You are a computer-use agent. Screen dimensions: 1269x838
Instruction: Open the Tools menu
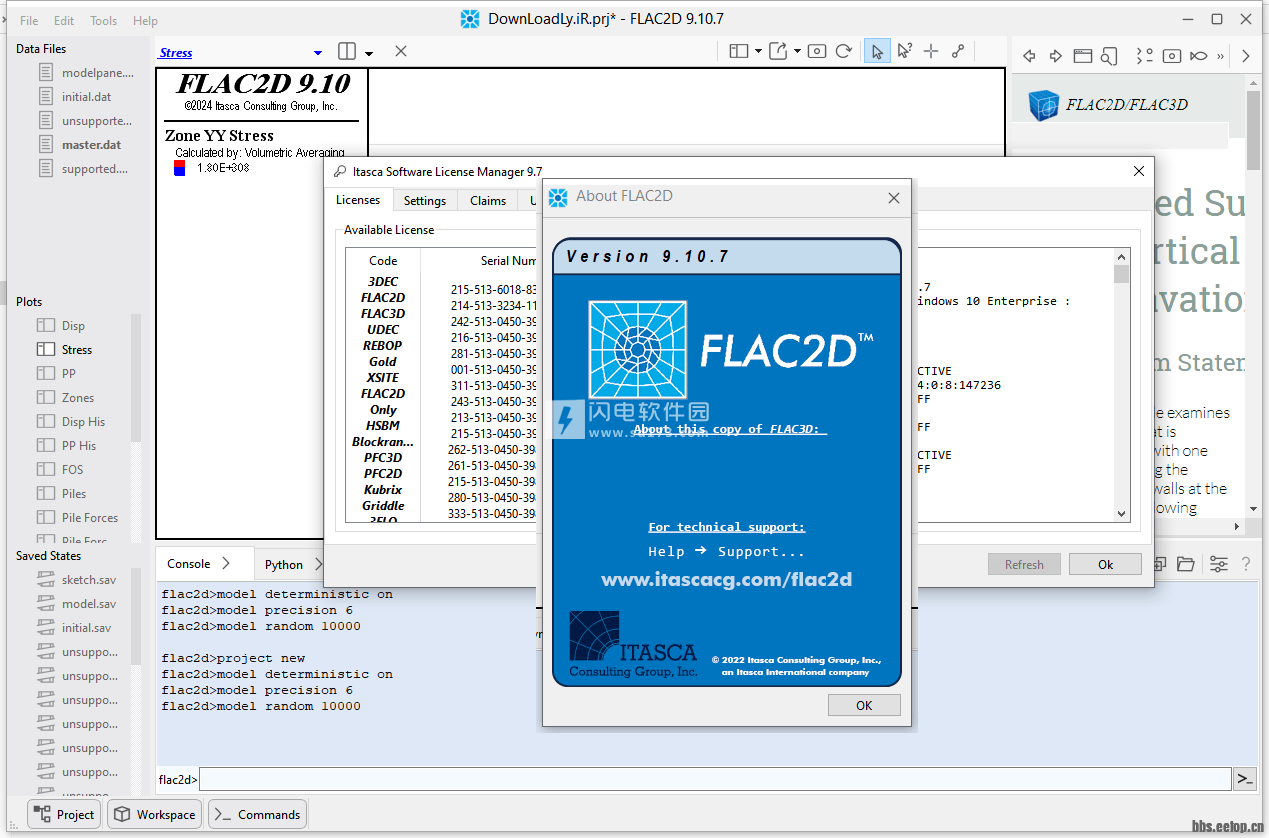[103, 20]
